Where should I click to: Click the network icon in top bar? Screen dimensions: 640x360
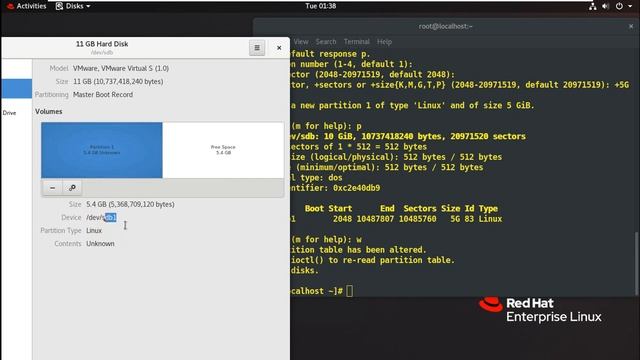592,6
